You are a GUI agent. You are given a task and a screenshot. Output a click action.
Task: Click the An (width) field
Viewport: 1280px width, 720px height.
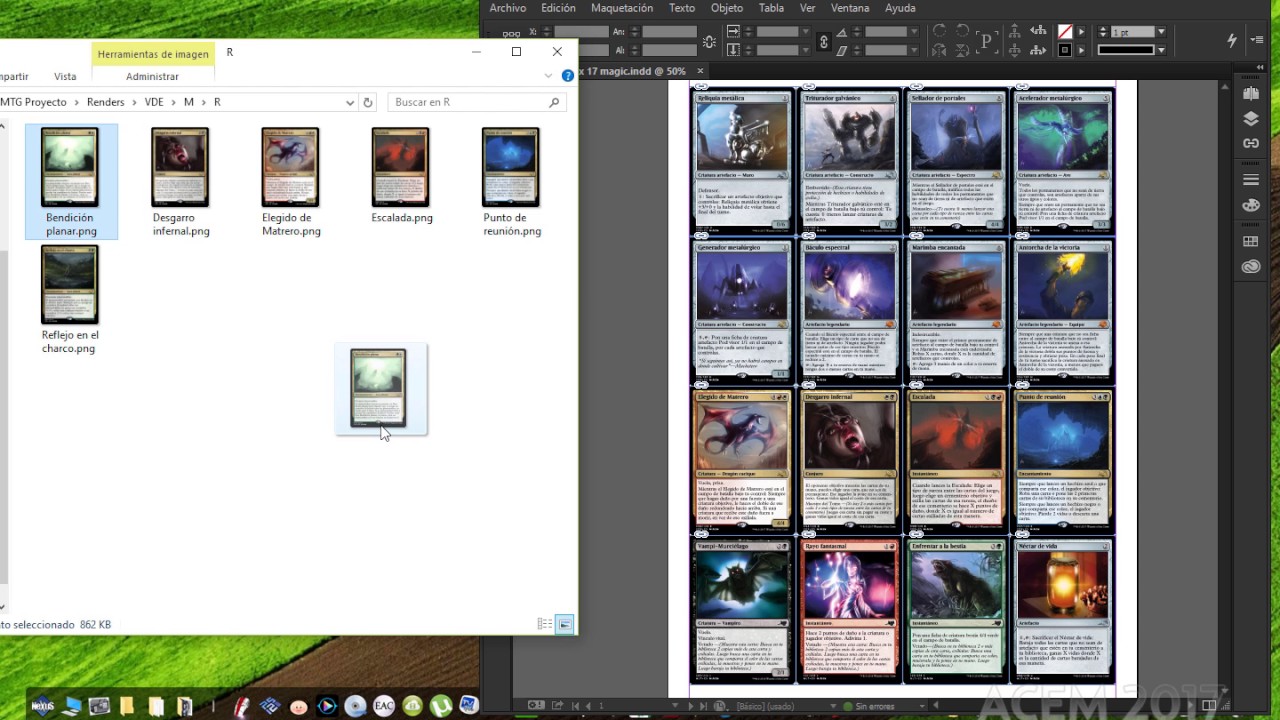coord(669,31)
